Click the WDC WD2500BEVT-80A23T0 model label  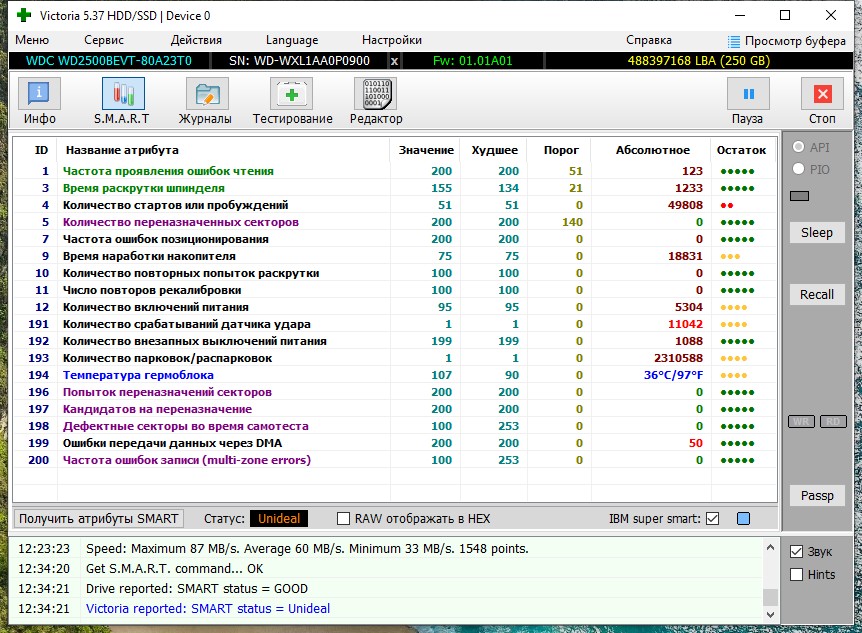tap(109, 61)
